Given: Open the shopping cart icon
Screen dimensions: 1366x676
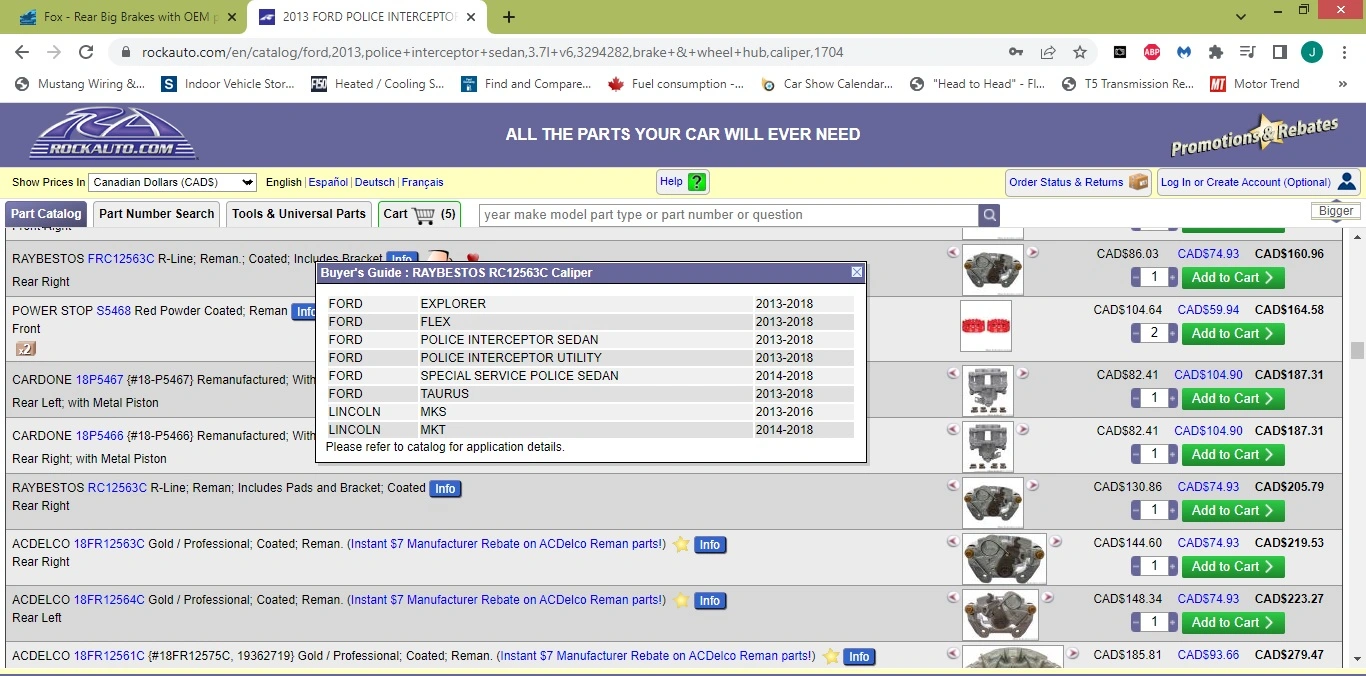Looking at the screenshot, I should point(424,214).
